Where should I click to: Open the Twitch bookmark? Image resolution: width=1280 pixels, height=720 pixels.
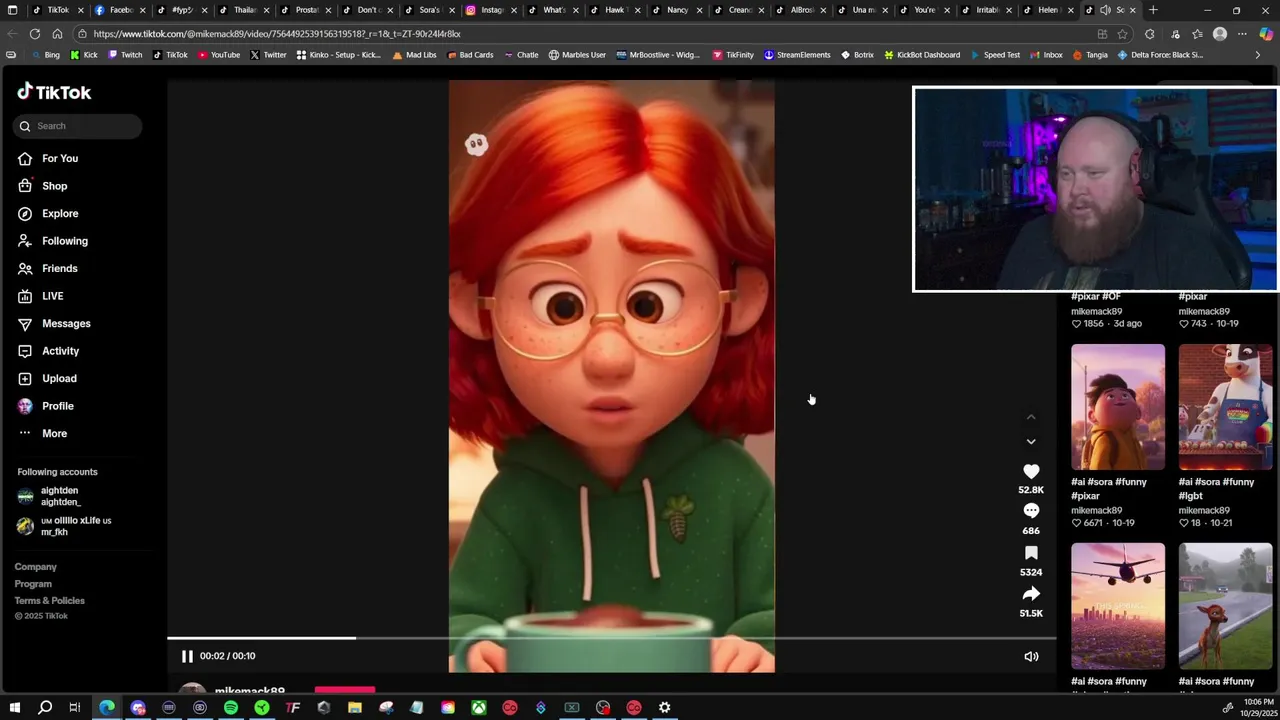coord(125,55)
